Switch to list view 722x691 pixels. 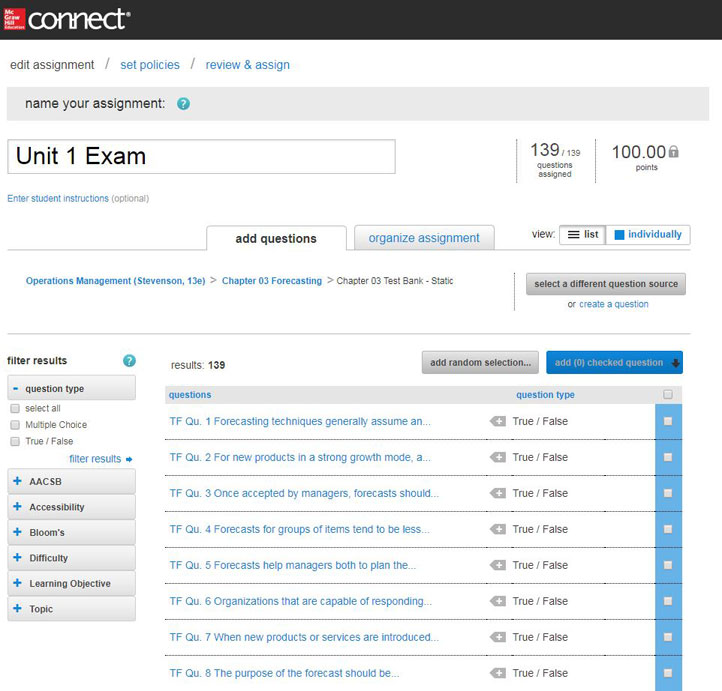[582, 235]
